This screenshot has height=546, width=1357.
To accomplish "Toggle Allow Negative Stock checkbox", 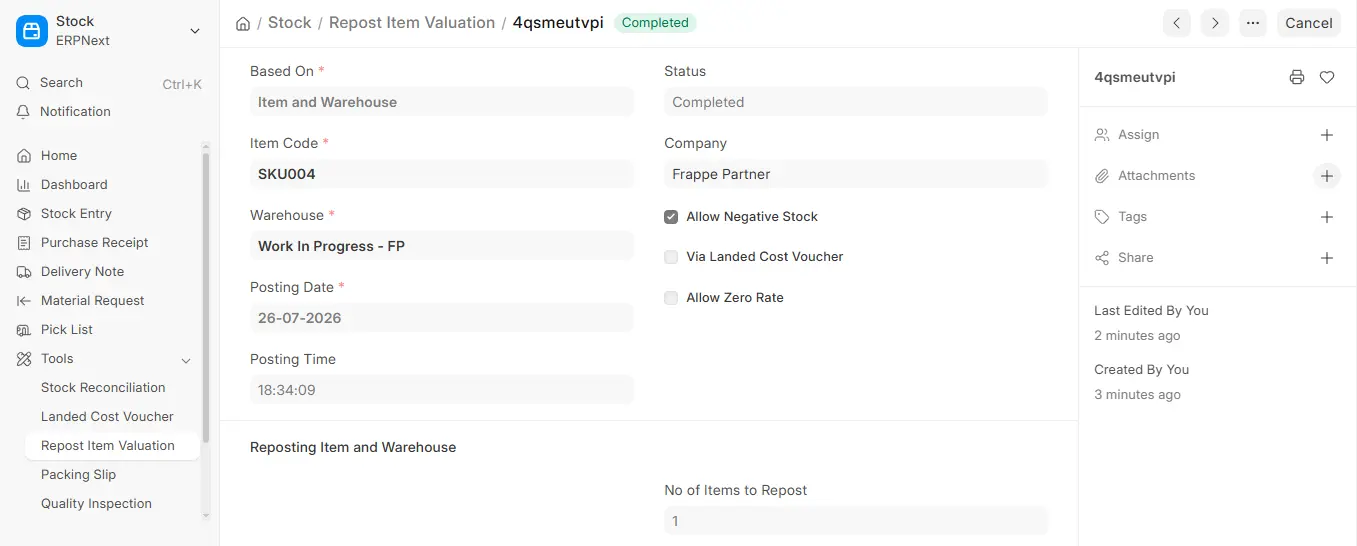I will coord(671,217).
